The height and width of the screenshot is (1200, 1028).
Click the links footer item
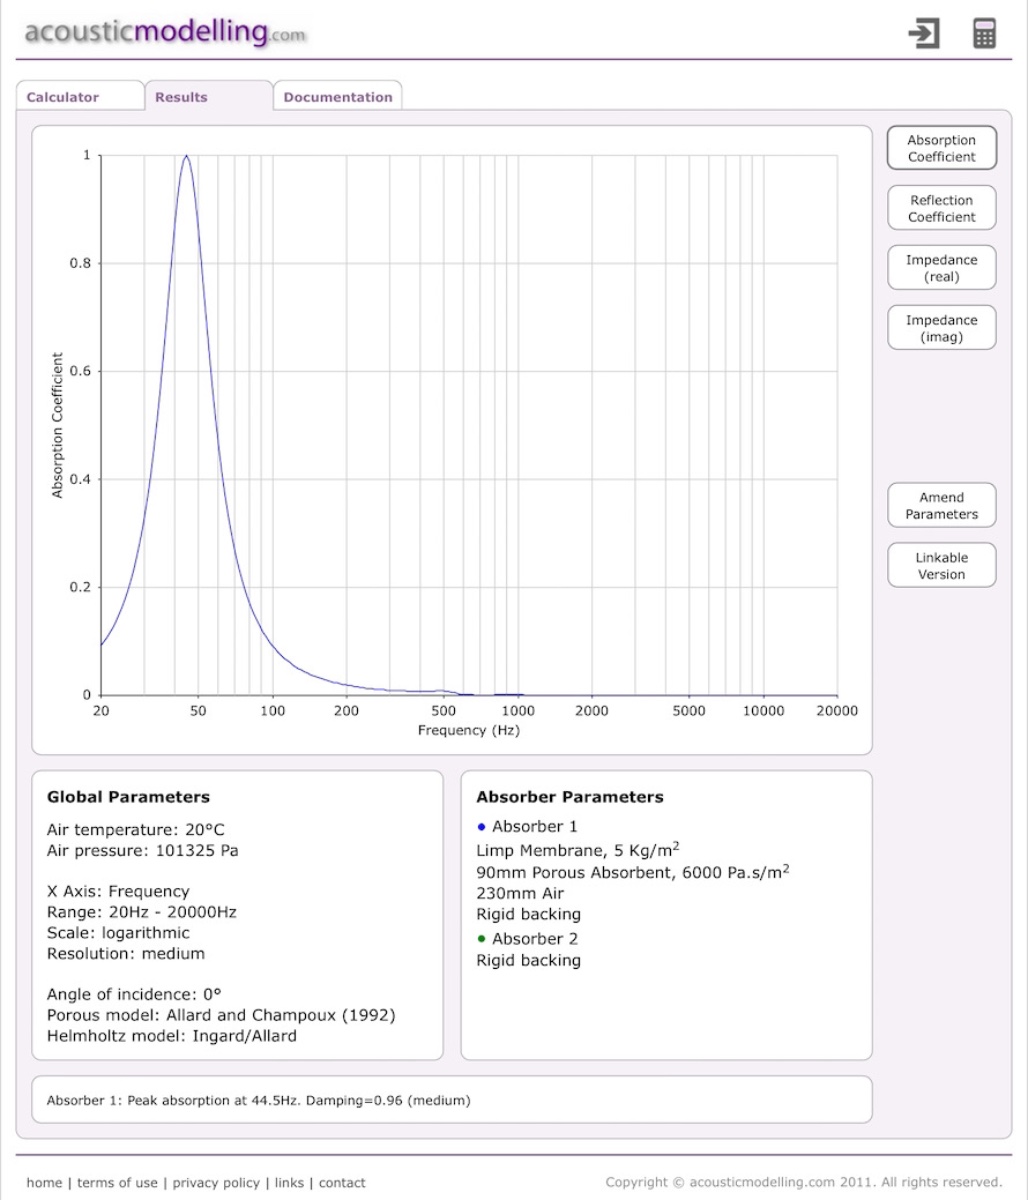point(289,1183)
